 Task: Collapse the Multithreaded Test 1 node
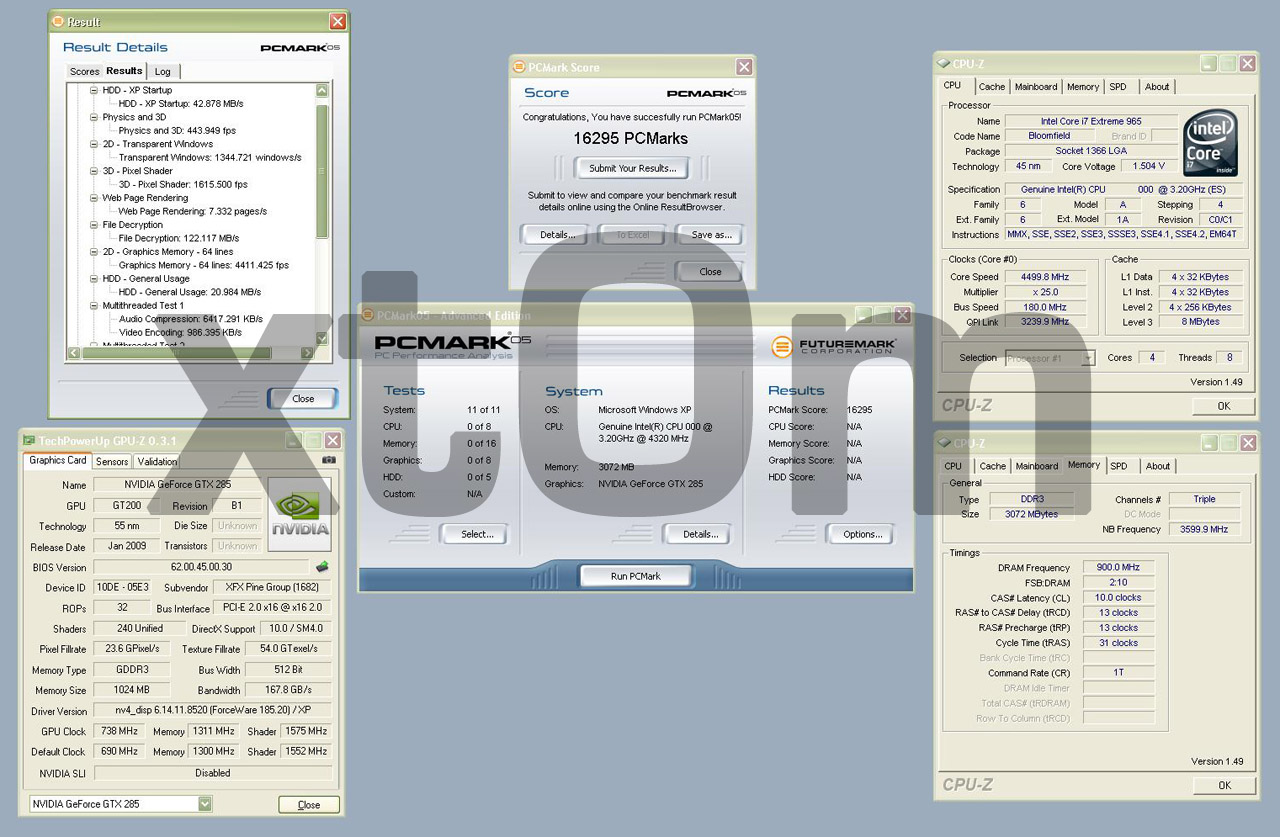pyautogui.click(x=94, y=306)
